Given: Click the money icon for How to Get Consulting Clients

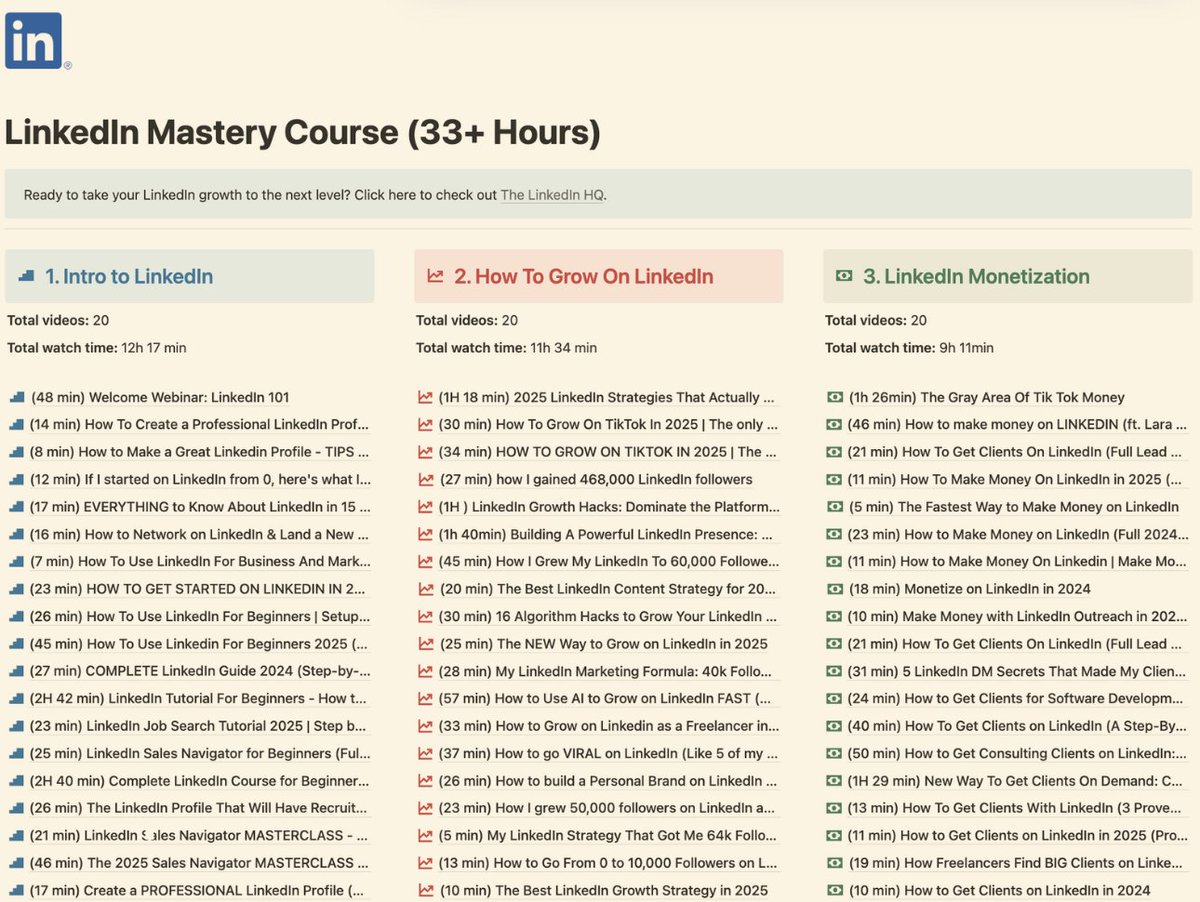Looking at the screenshot, I should tap(835, 753).
